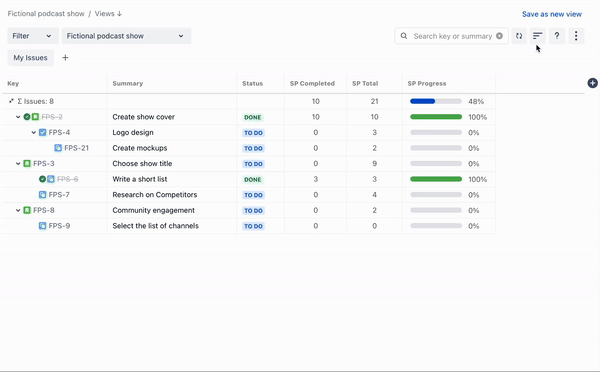Viewport: 600px width, 372px height.
Task: Click the DONE status of Create show cover
Action: (x=253, y=117)
